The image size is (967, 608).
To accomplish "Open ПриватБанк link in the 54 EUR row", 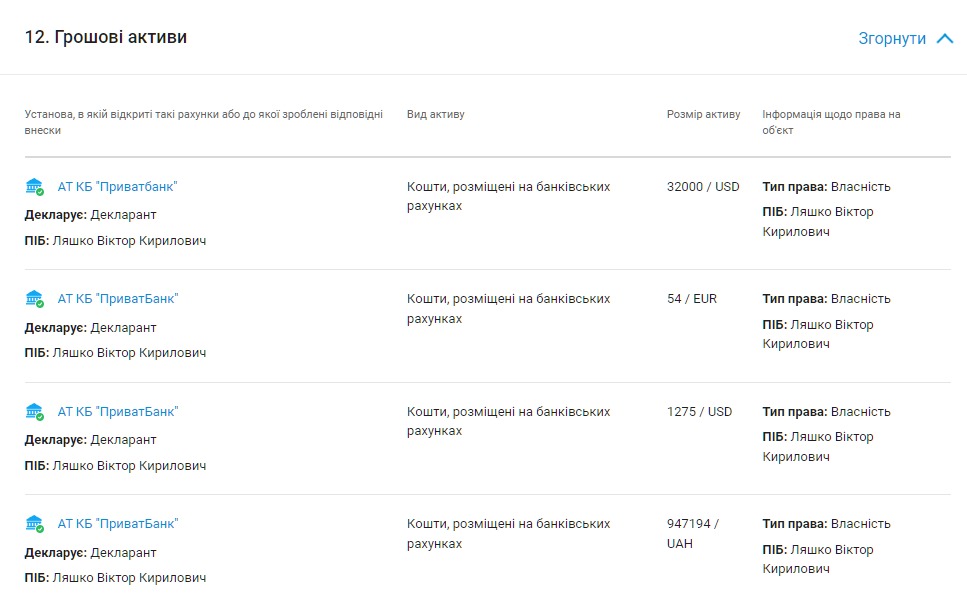I will coord(117,299).
